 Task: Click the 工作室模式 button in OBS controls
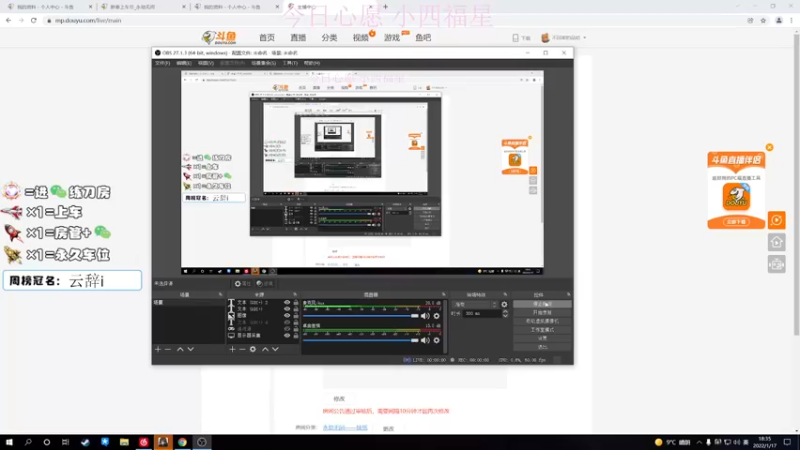click(542, 330)
